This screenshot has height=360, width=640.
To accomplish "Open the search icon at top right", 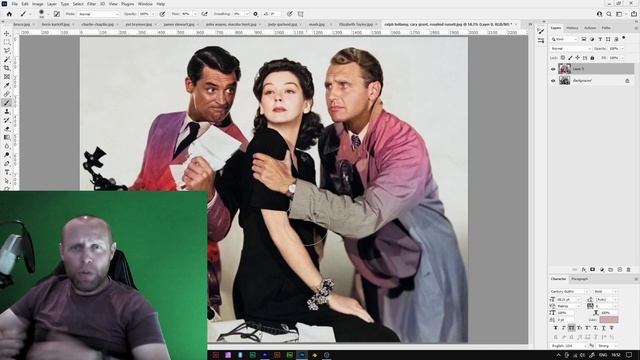I will (609, 14).
